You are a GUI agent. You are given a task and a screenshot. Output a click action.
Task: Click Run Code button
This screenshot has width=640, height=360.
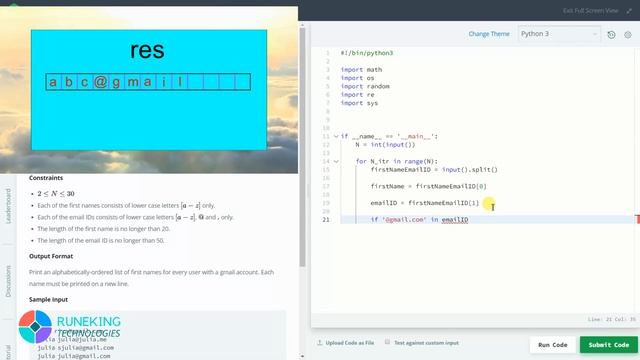[x=553, y=345]
